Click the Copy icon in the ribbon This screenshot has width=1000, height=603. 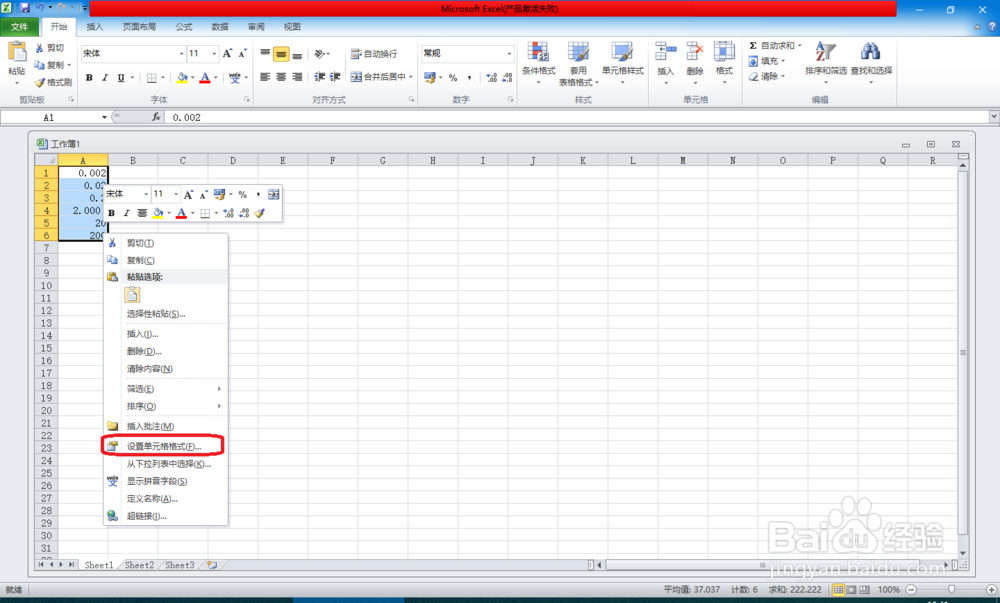coord(40,65)
